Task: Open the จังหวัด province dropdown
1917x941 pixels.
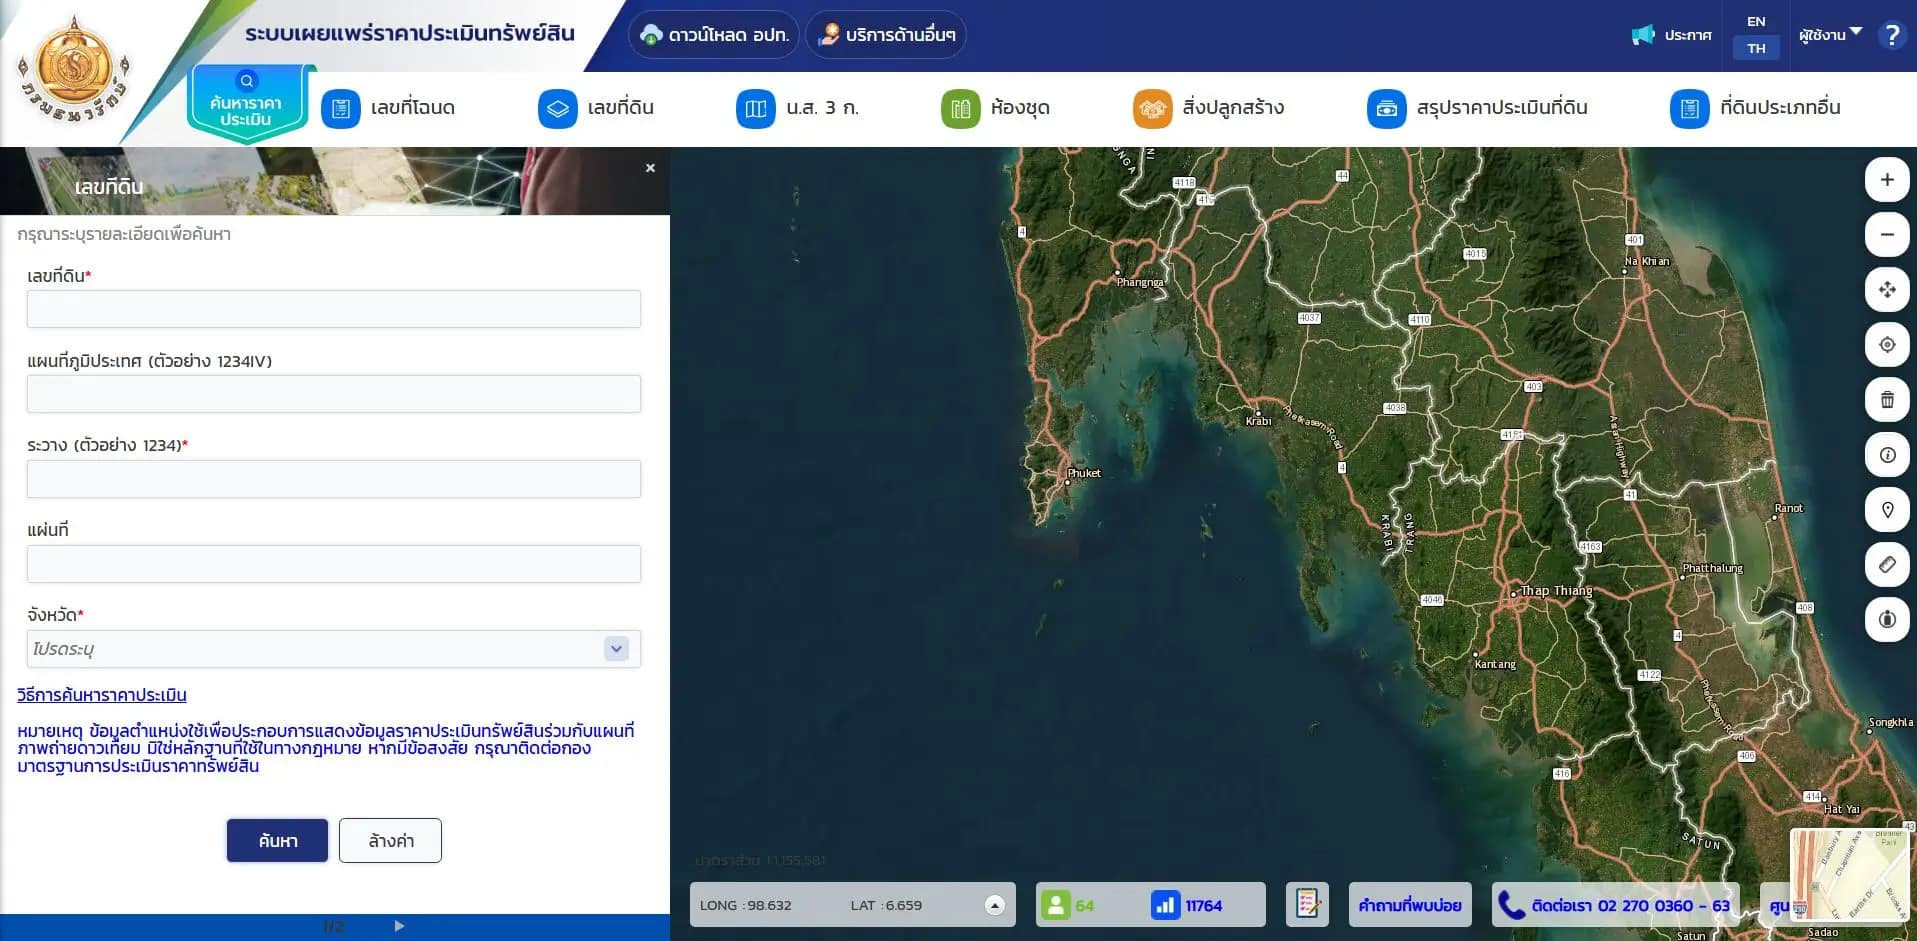Action: click(616, 649)
